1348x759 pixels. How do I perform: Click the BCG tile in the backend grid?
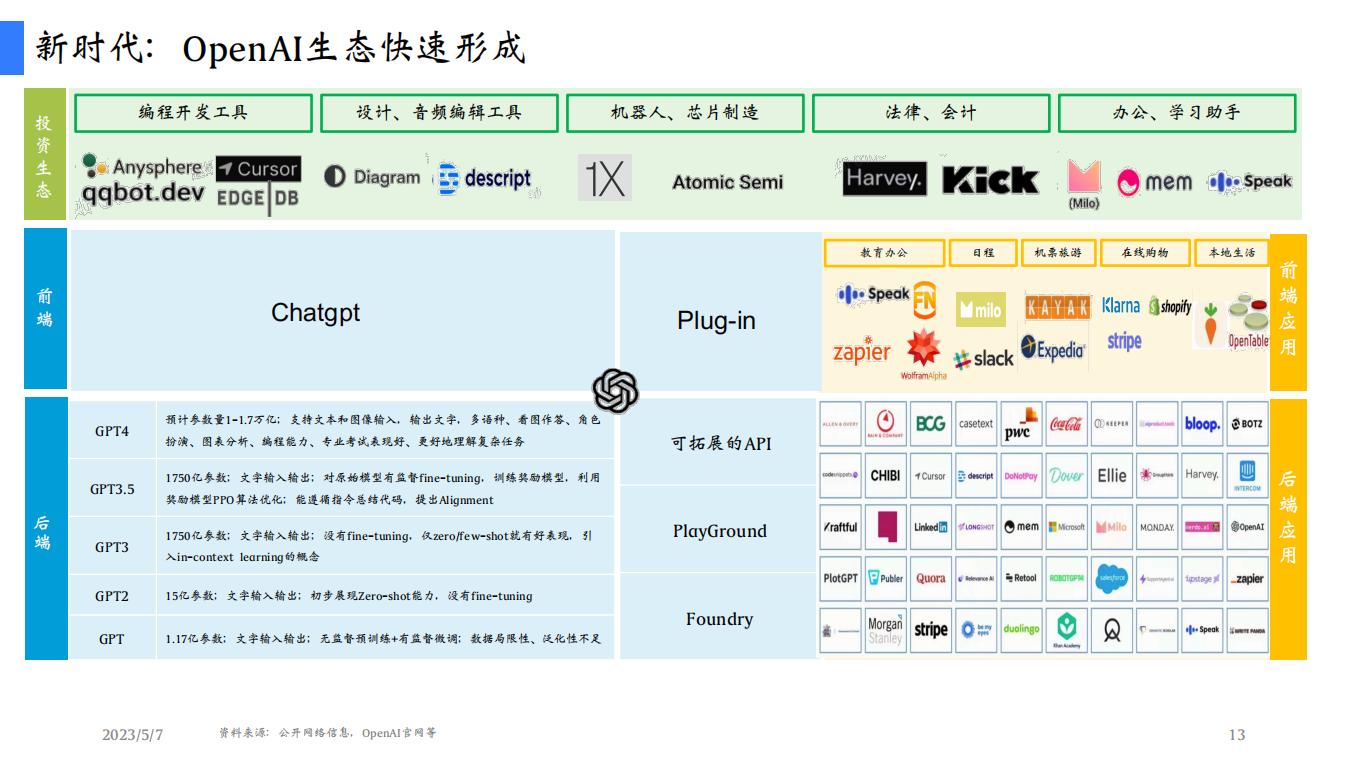(930, 423)
